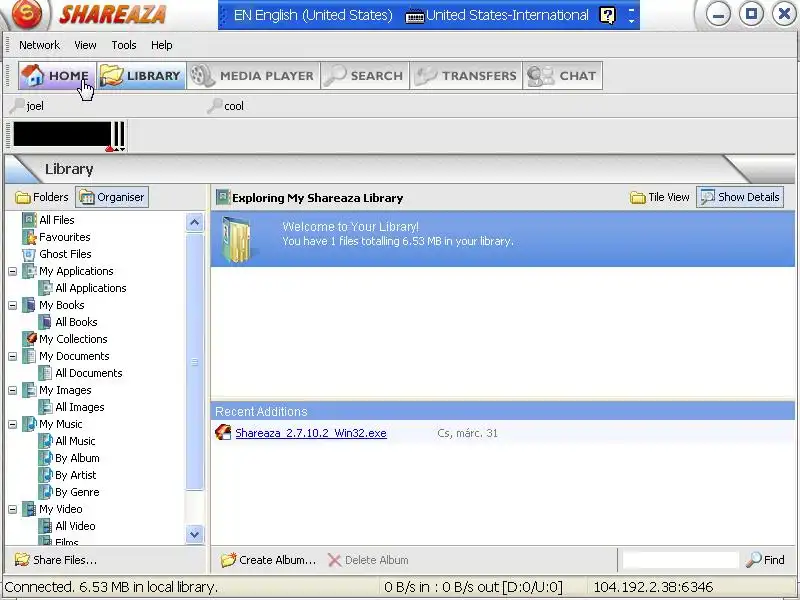Click the tree scroll down arrow

(x=194, y=534)
